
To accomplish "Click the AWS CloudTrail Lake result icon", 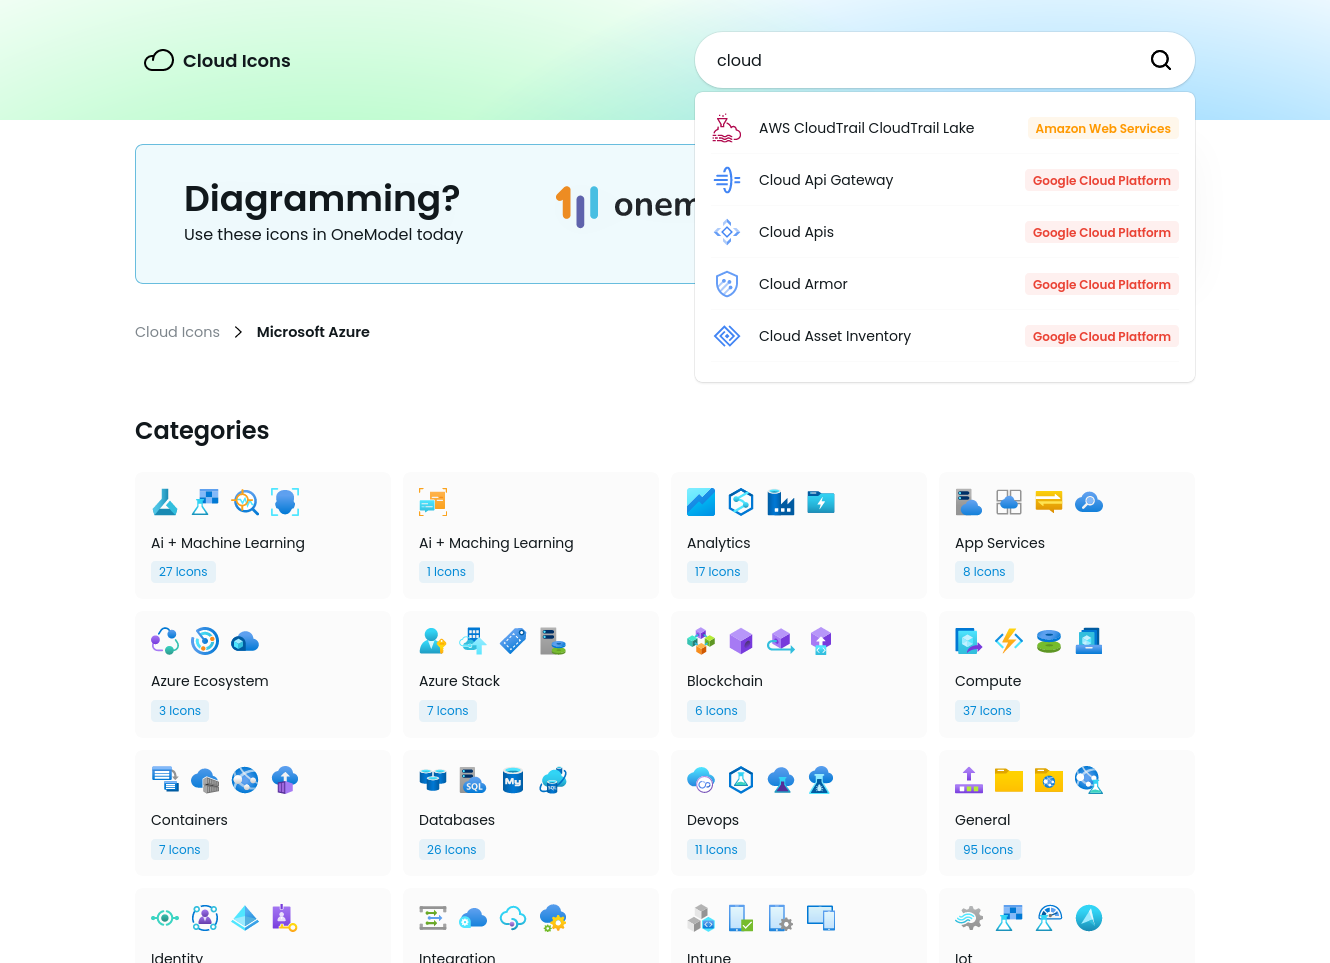I will click(x=727, y=128).
